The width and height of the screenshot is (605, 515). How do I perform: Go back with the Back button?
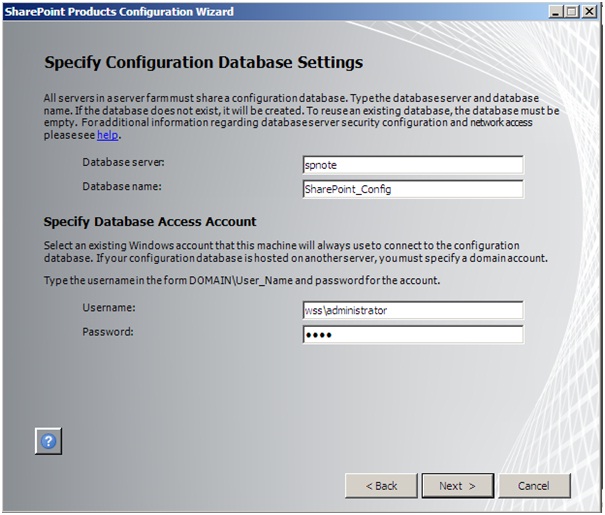tap(381, 486)
